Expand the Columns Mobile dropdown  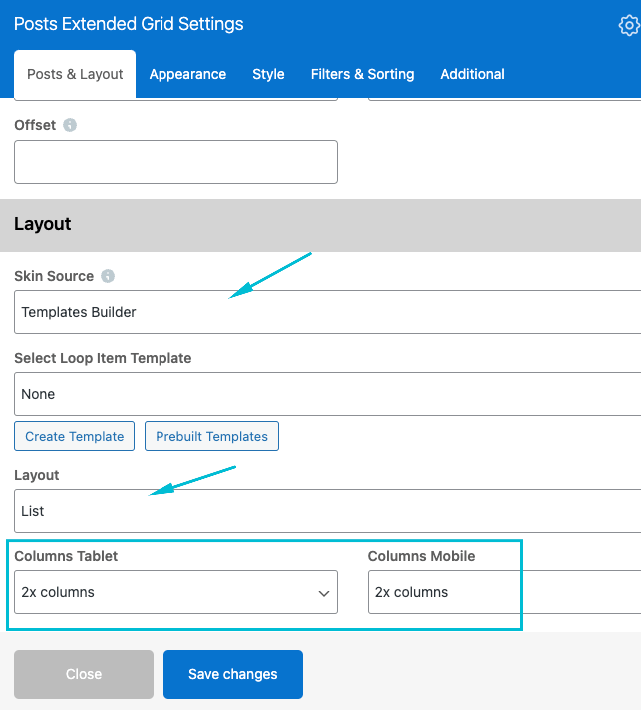coord(503,592)
